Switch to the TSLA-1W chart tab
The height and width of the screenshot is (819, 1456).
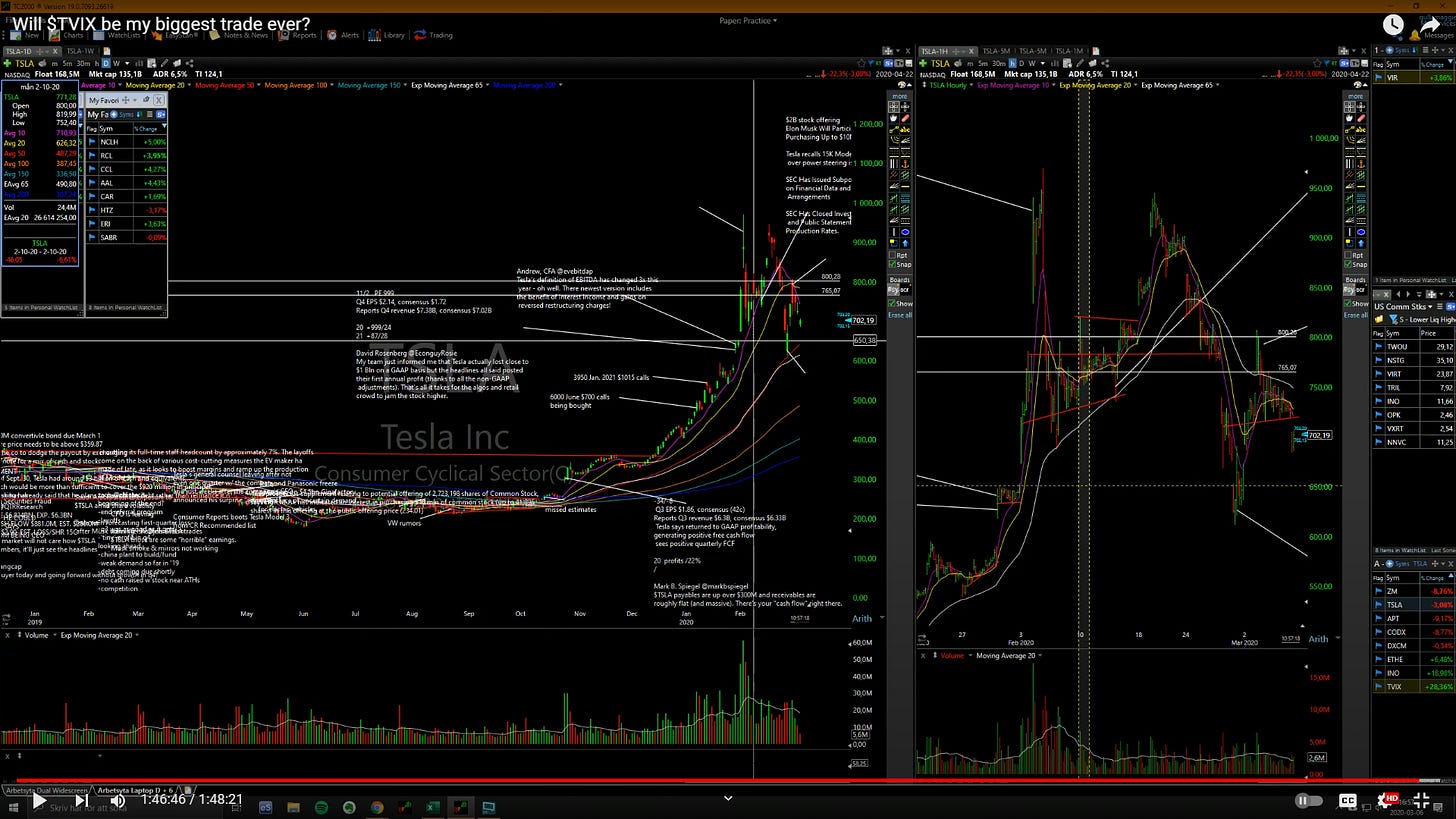[80, 51]
